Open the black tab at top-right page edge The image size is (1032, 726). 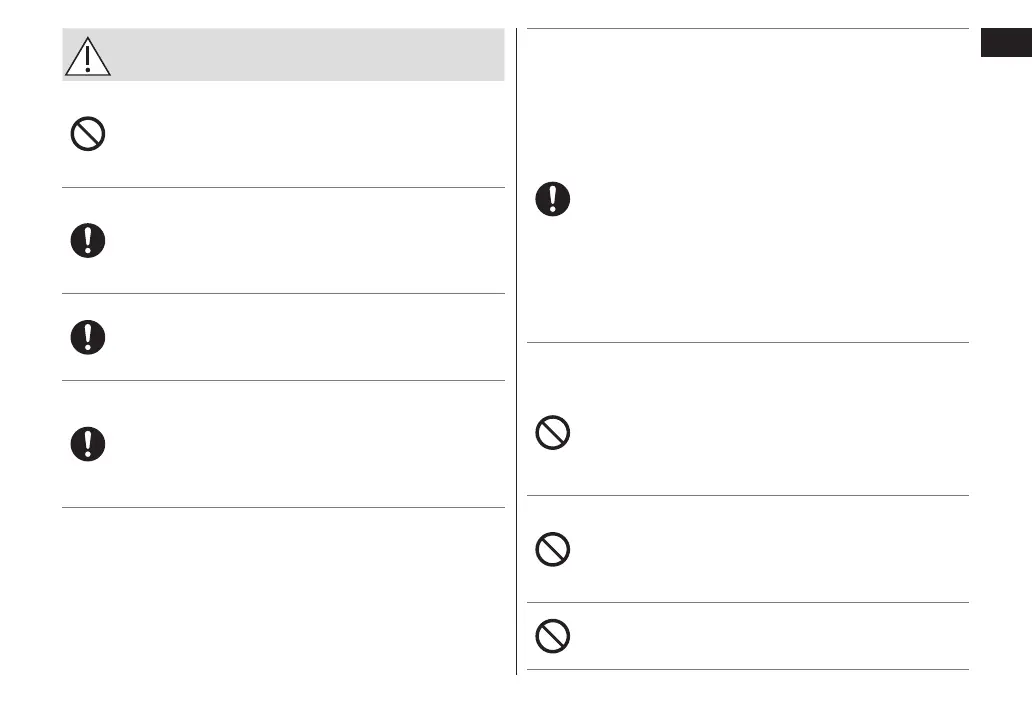[1005, 46]
